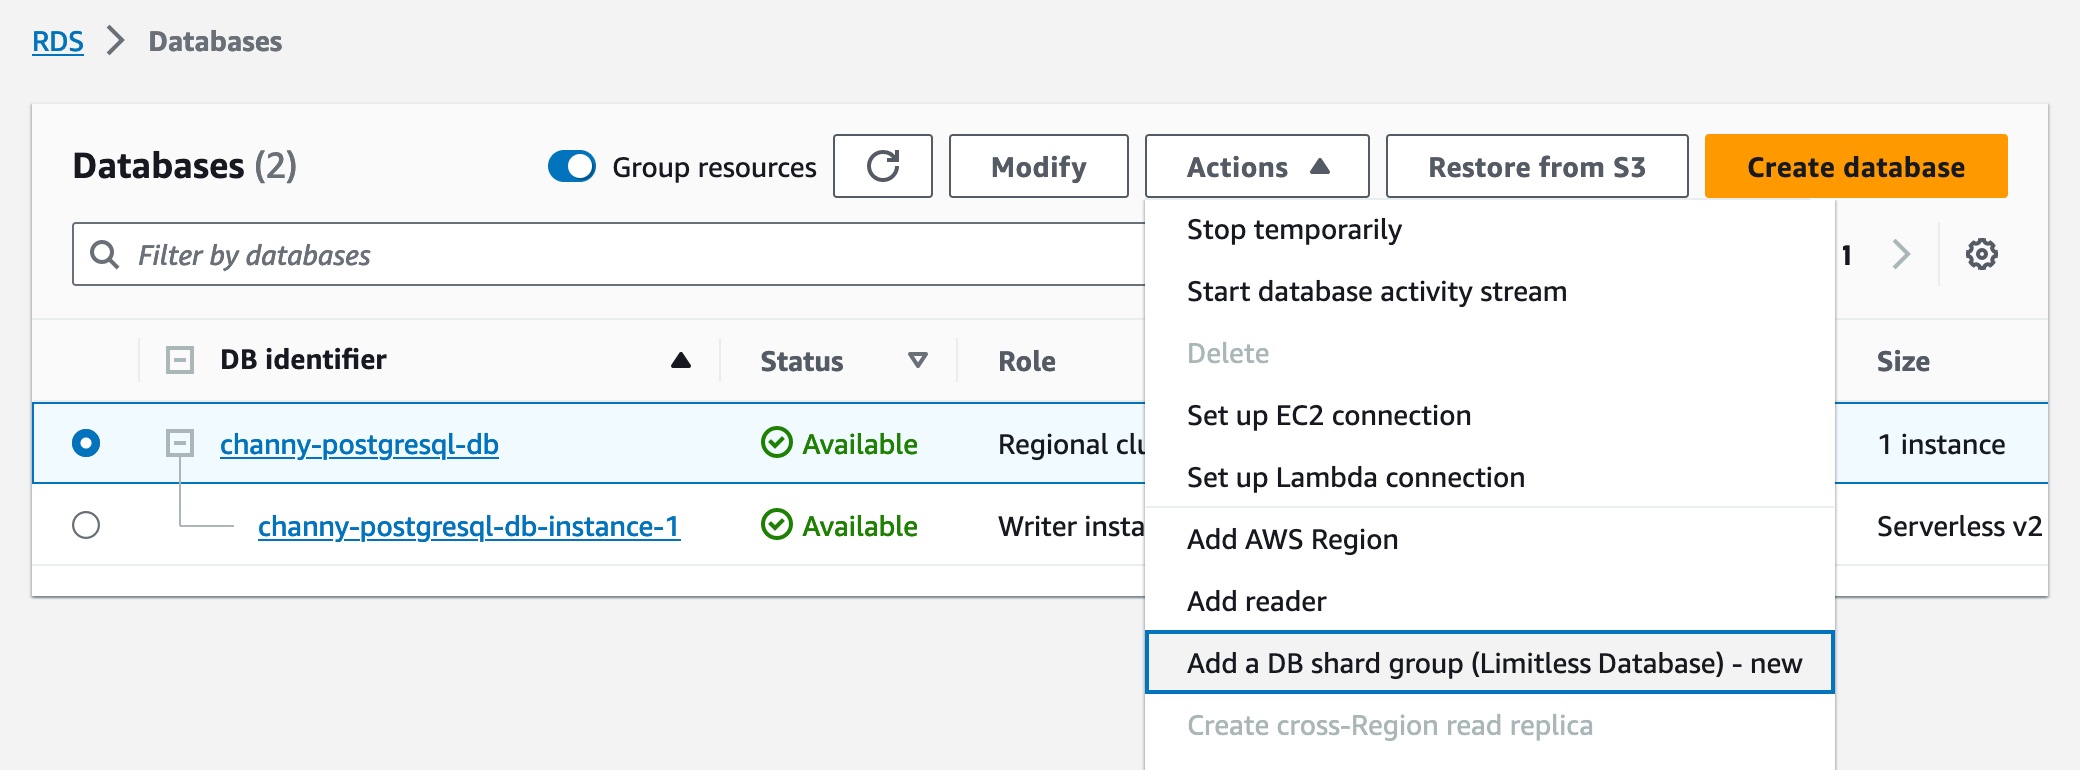Collapse all groups in DB identifier header
This screenshot has height=770, width=2080.
coord(180,360)
